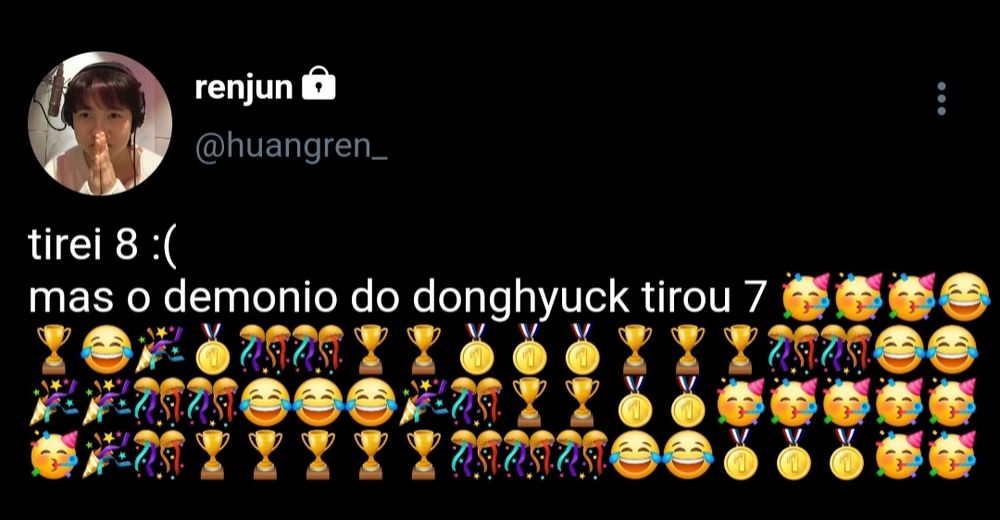Click the first of five consecutive trophies in the bottom row
The image size is (1000, 520).
pos(212,454)
